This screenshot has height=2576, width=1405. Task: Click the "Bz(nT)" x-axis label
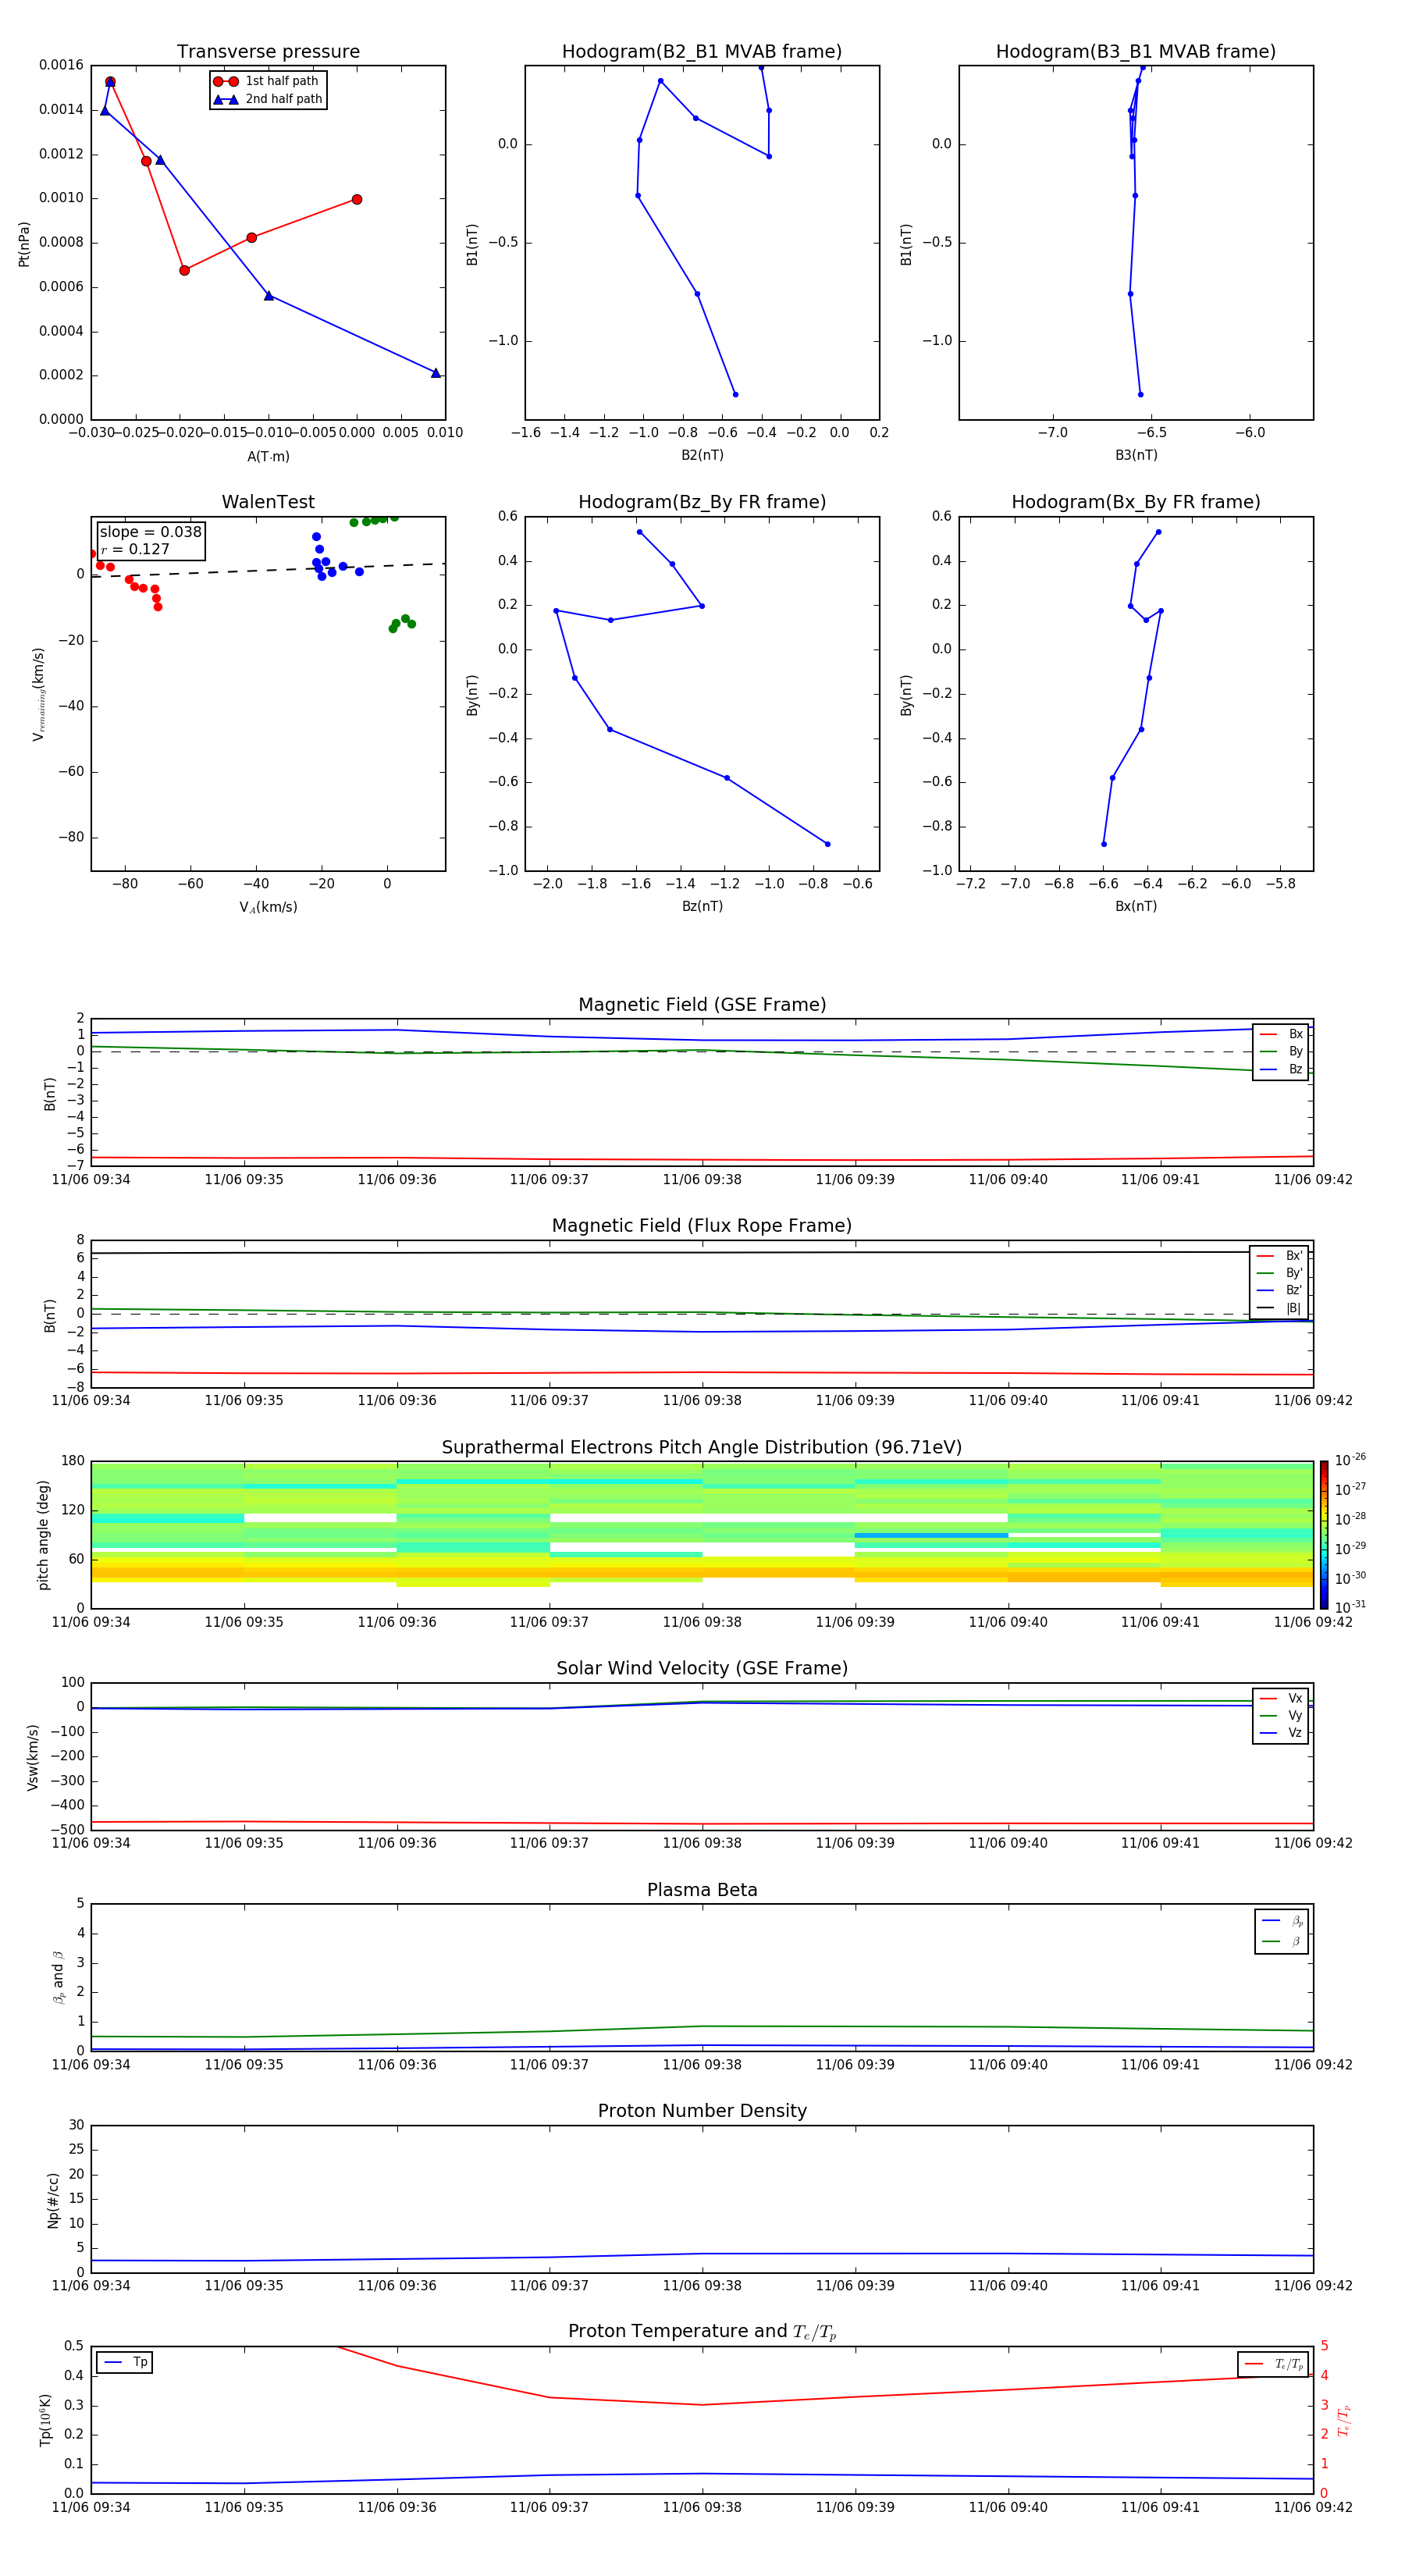[702, 906]
